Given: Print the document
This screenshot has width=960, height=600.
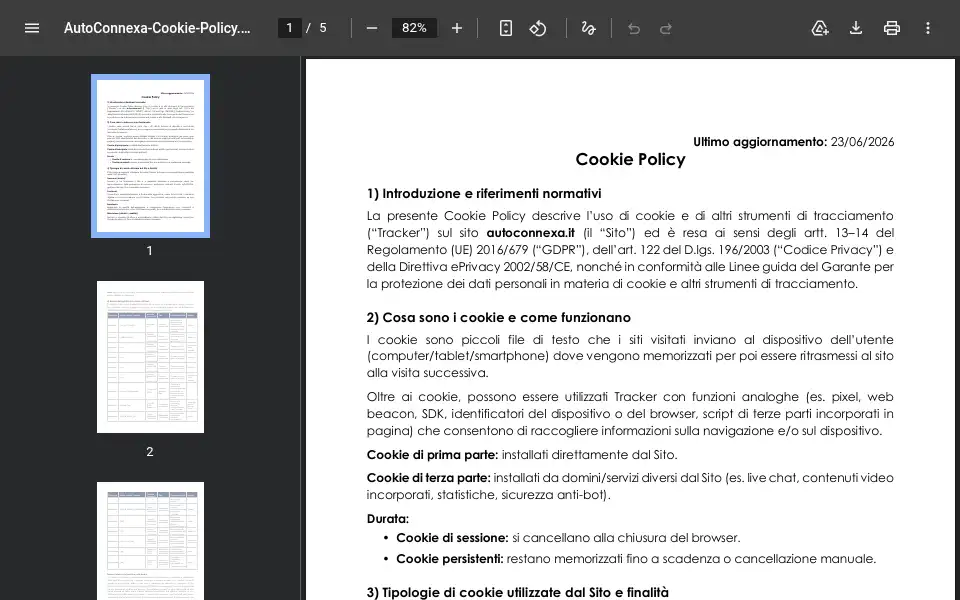Looking at the screenshot, I should pyautogui.click(x=892, y=28).
